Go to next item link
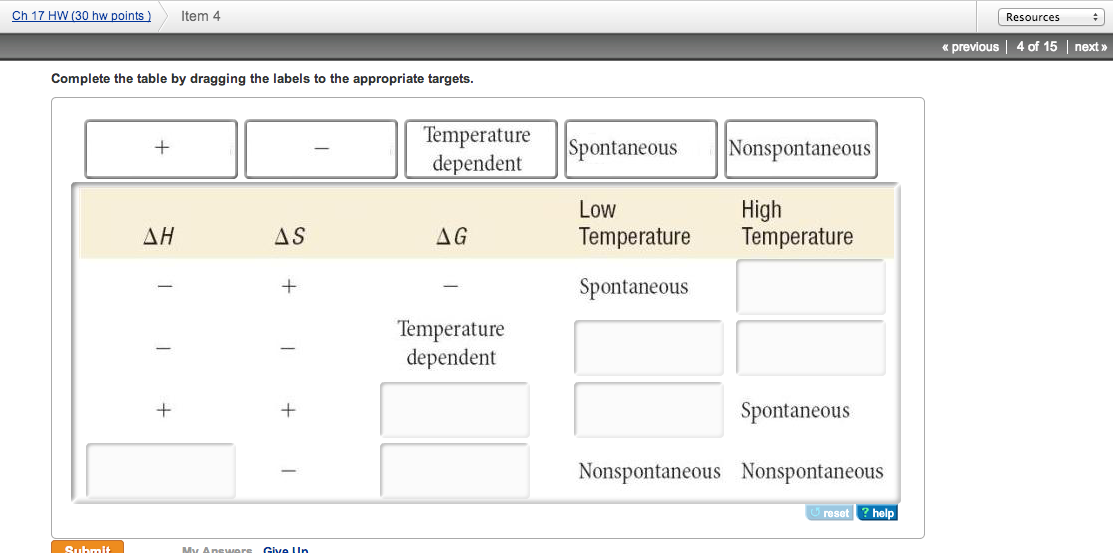 tap(1090, 47)
